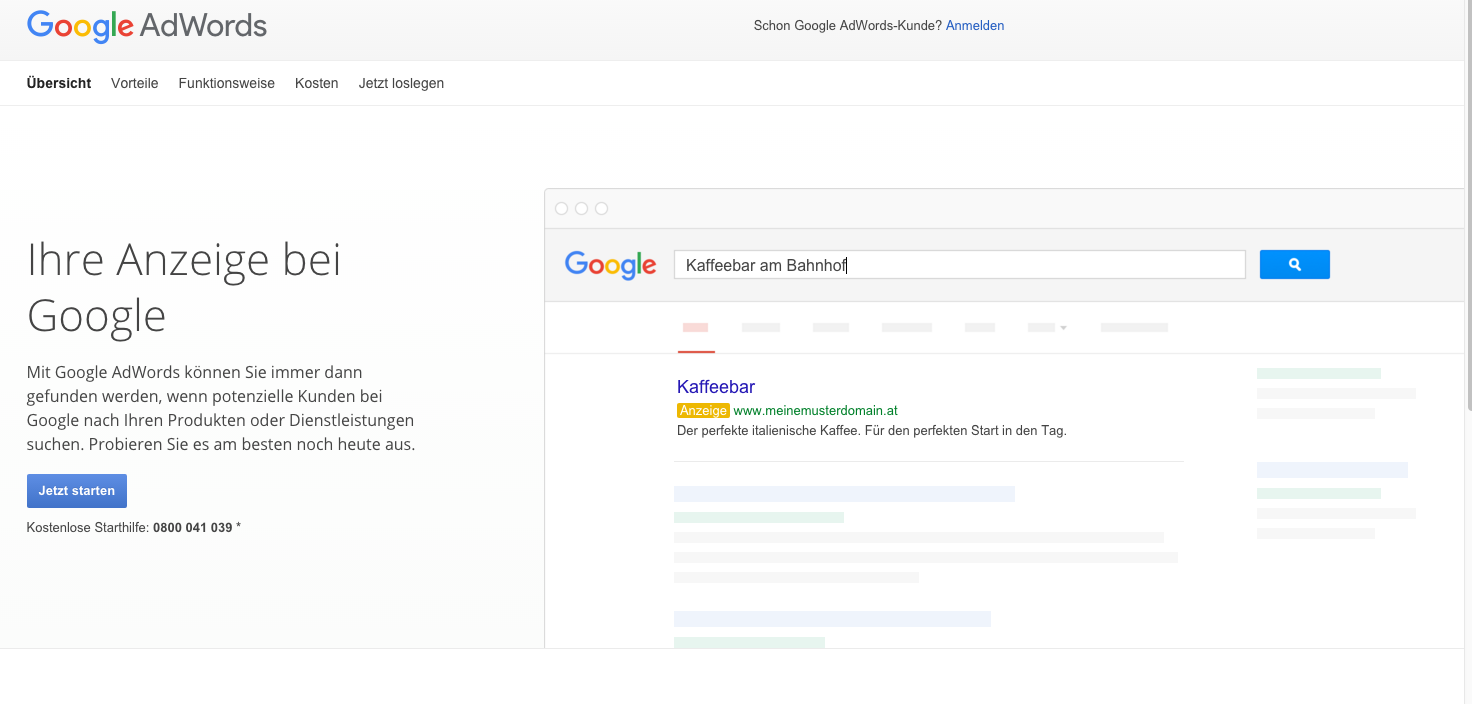Click the Schon Google AdWords-Kunde? text
Viewport: 1472px width, 704px height.
(848, 26)
